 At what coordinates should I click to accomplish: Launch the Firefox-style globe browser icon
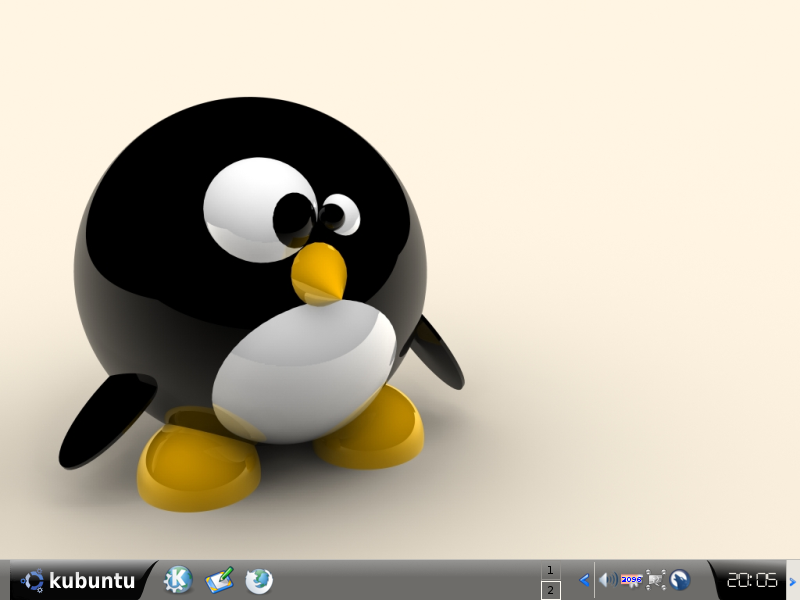click(x=259, y=581)
